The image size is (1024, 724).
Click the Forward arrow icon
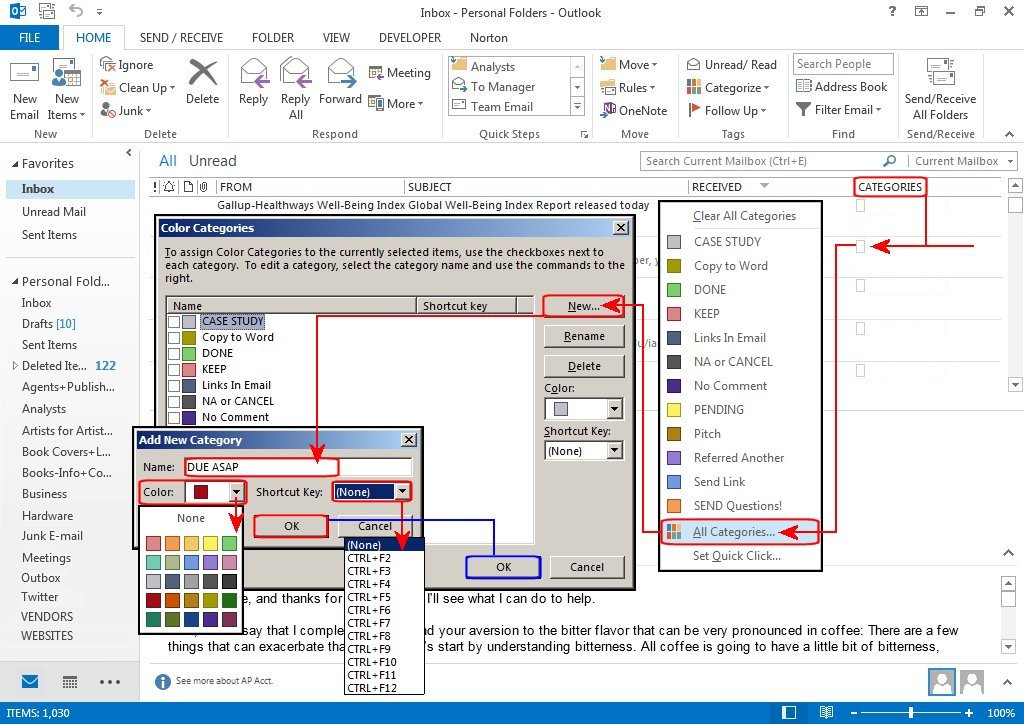pyautogui.click(x=340, y=77)
